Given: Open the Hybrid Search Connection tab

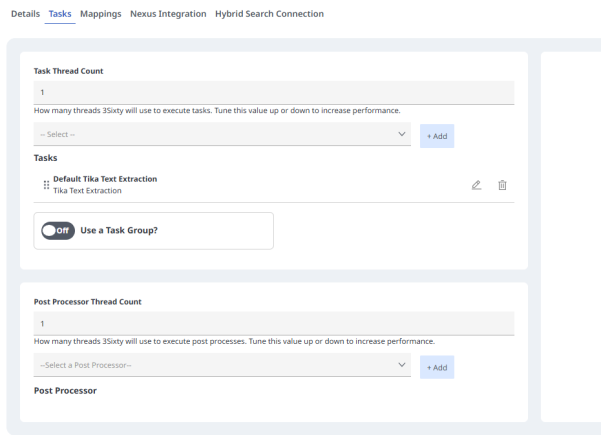Looking at the screenshot, I should [269, 14].
